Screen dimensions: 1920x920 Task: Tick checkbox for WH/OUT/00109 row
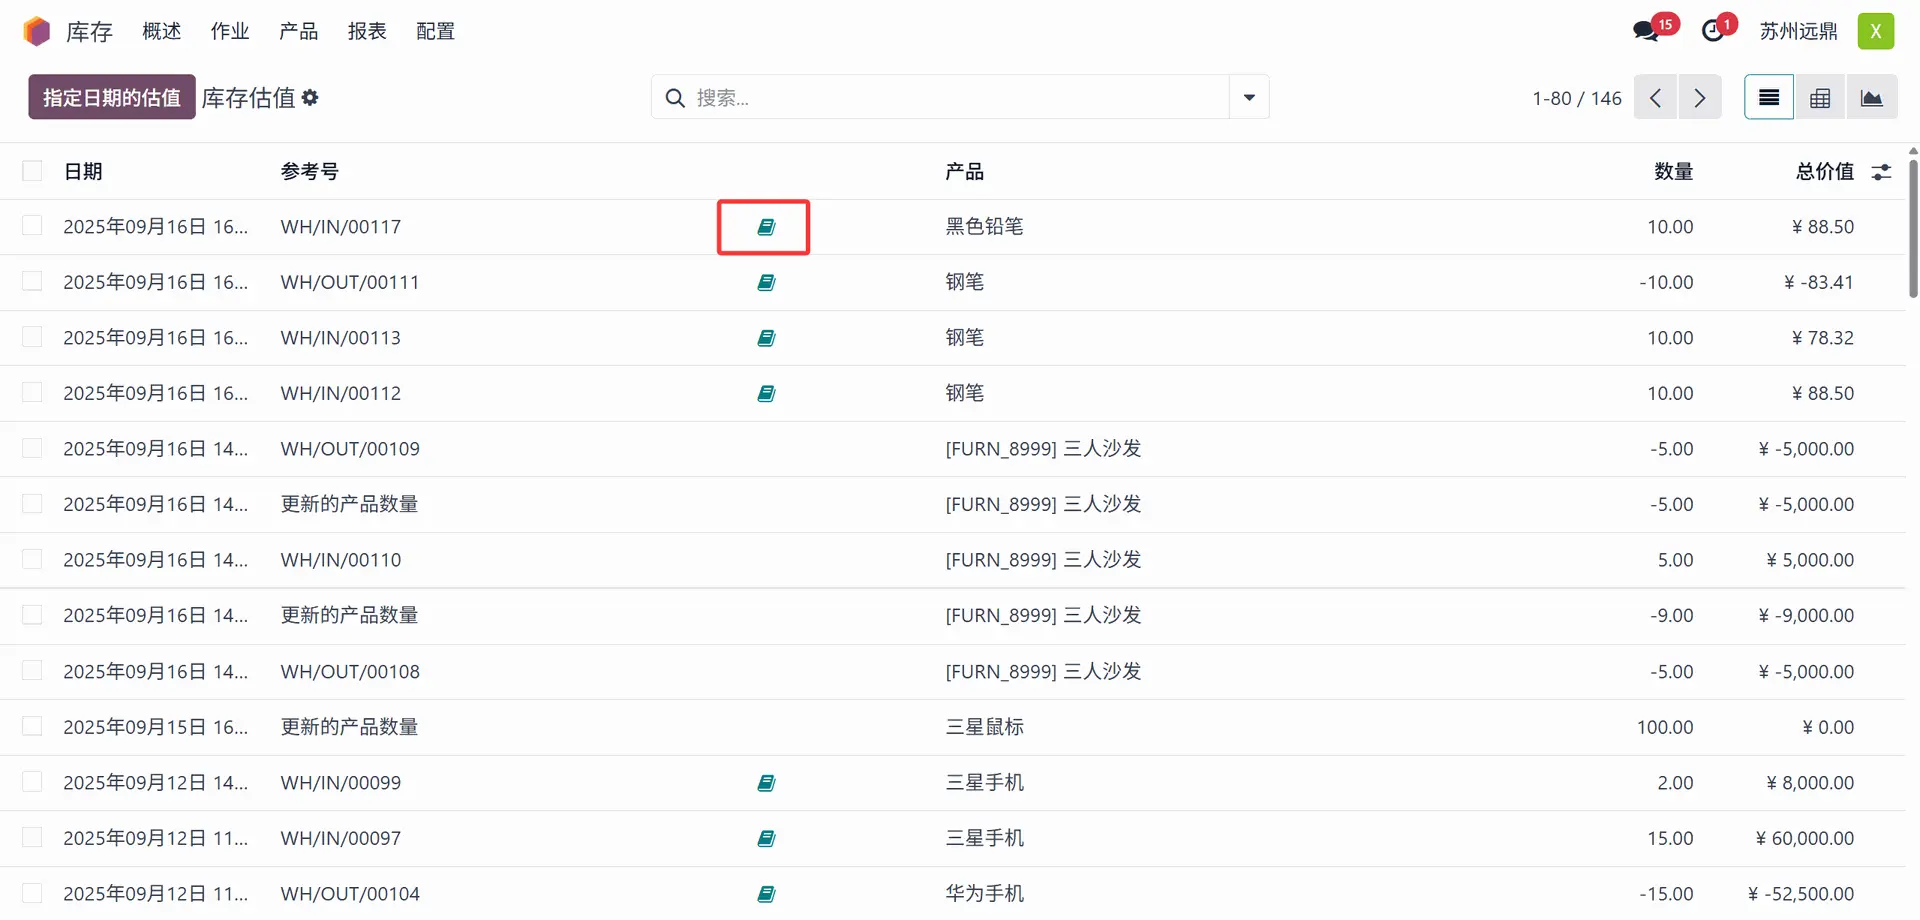point(33,449)
